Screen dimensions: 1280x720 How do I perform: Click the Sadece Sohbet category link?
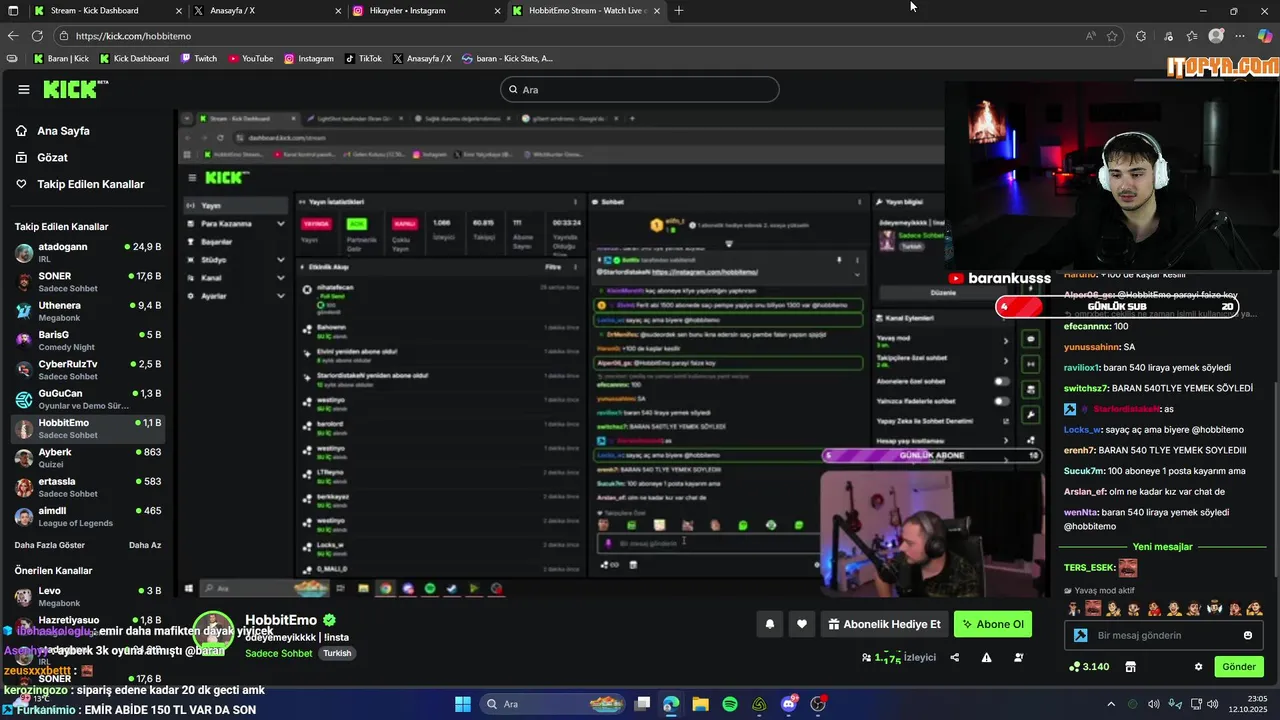point(279,653)
